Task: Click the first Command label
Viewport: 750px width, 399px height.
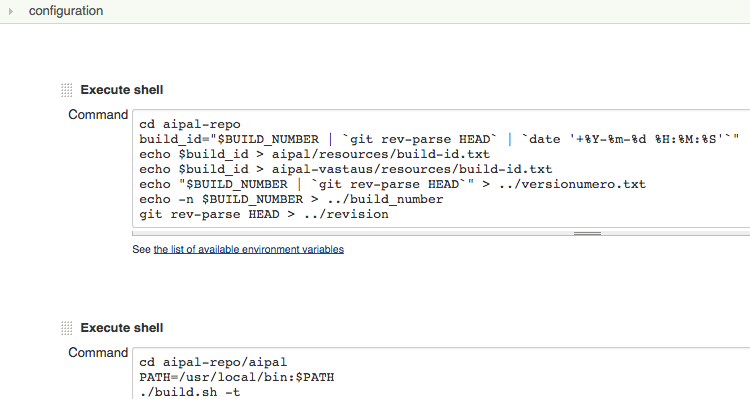Action: pos(98,115)
